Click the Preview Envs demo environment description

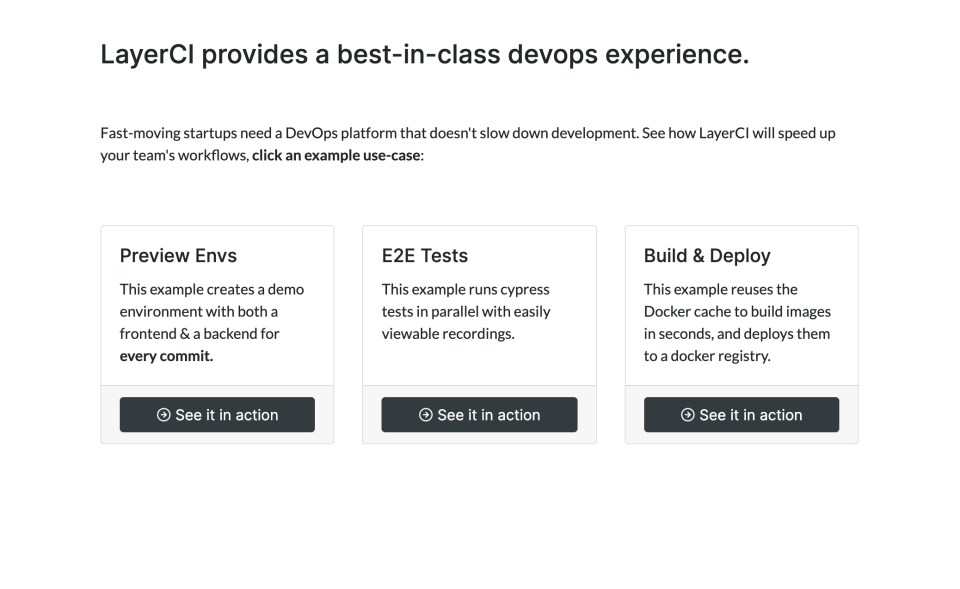click(x=212, y=311)
